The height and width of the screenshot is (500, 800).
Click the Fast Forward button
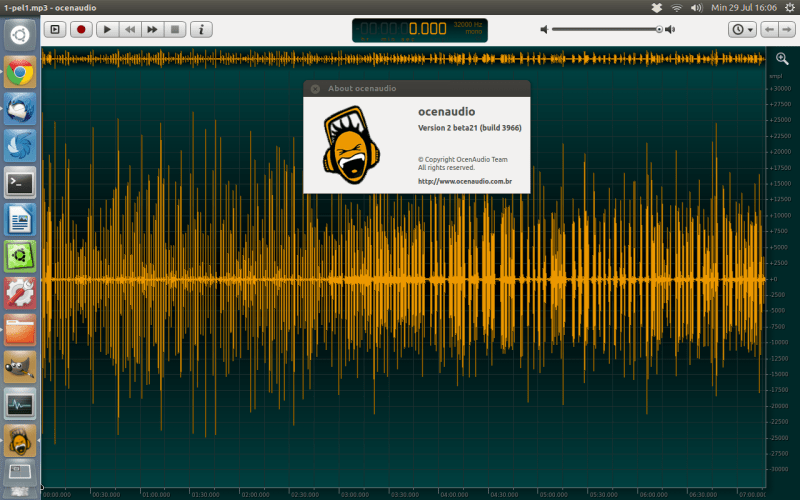(152, 30)
